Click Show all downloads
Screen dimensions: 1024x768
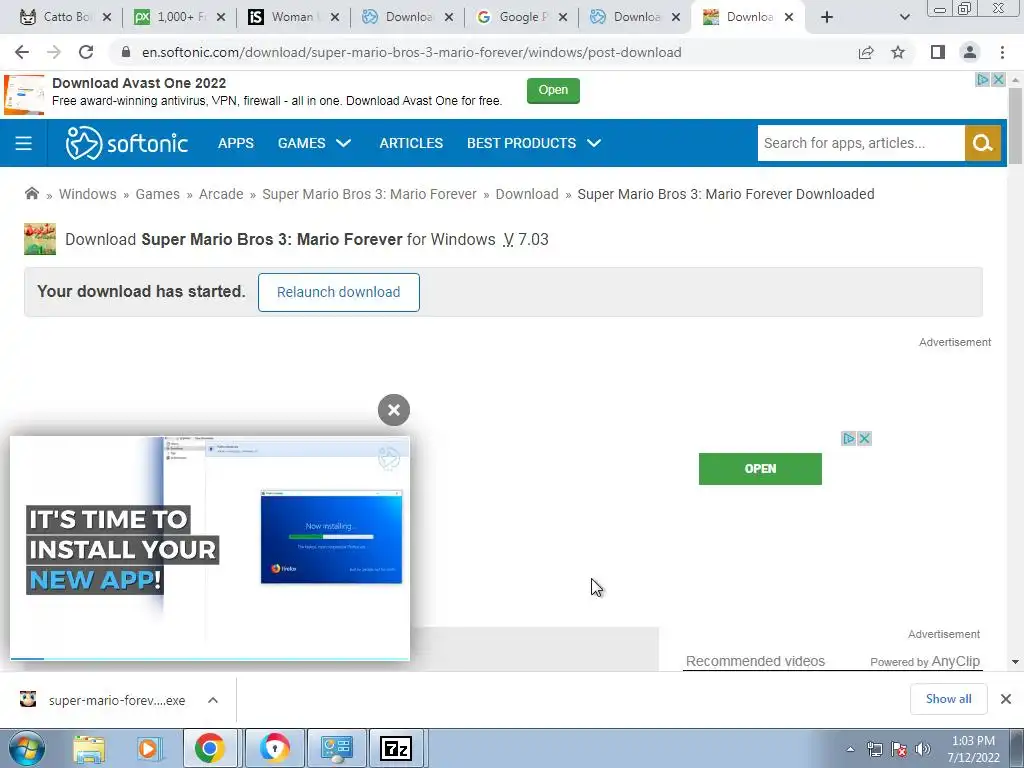click(x=948, y=699)
